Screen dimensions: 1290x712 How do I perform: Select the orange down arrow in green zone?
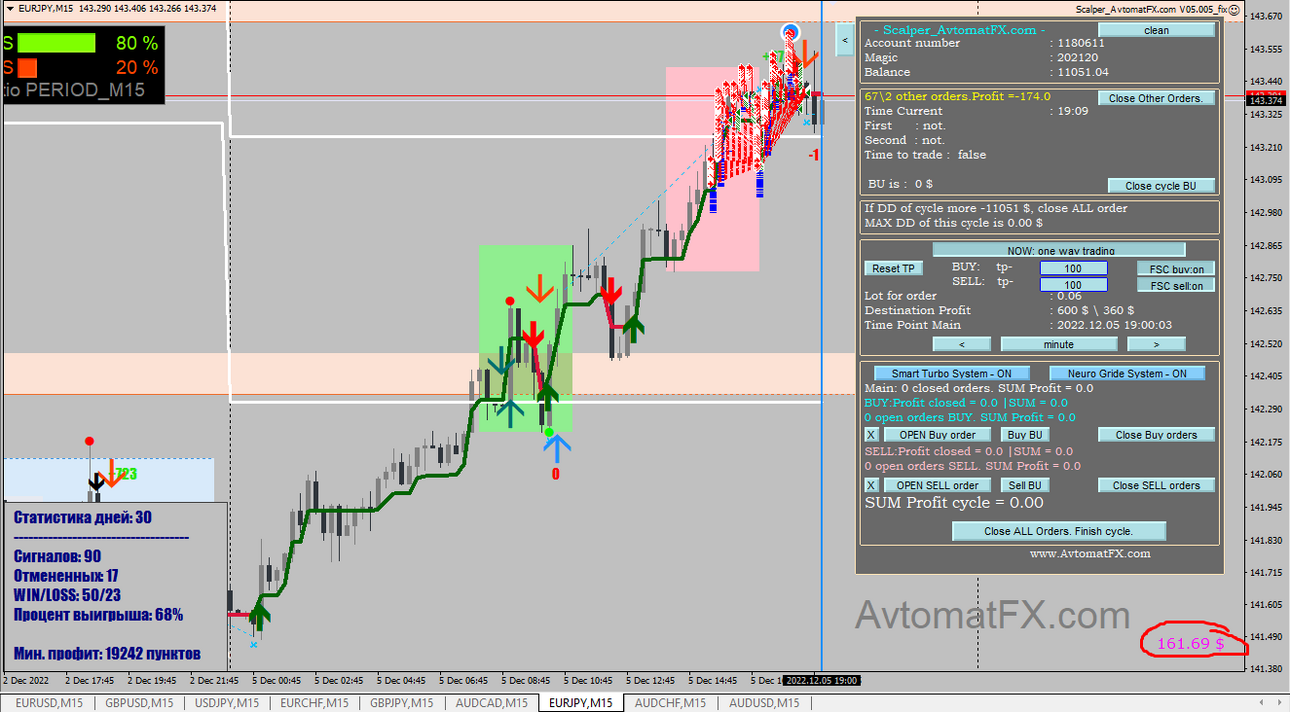click(540, 289)
